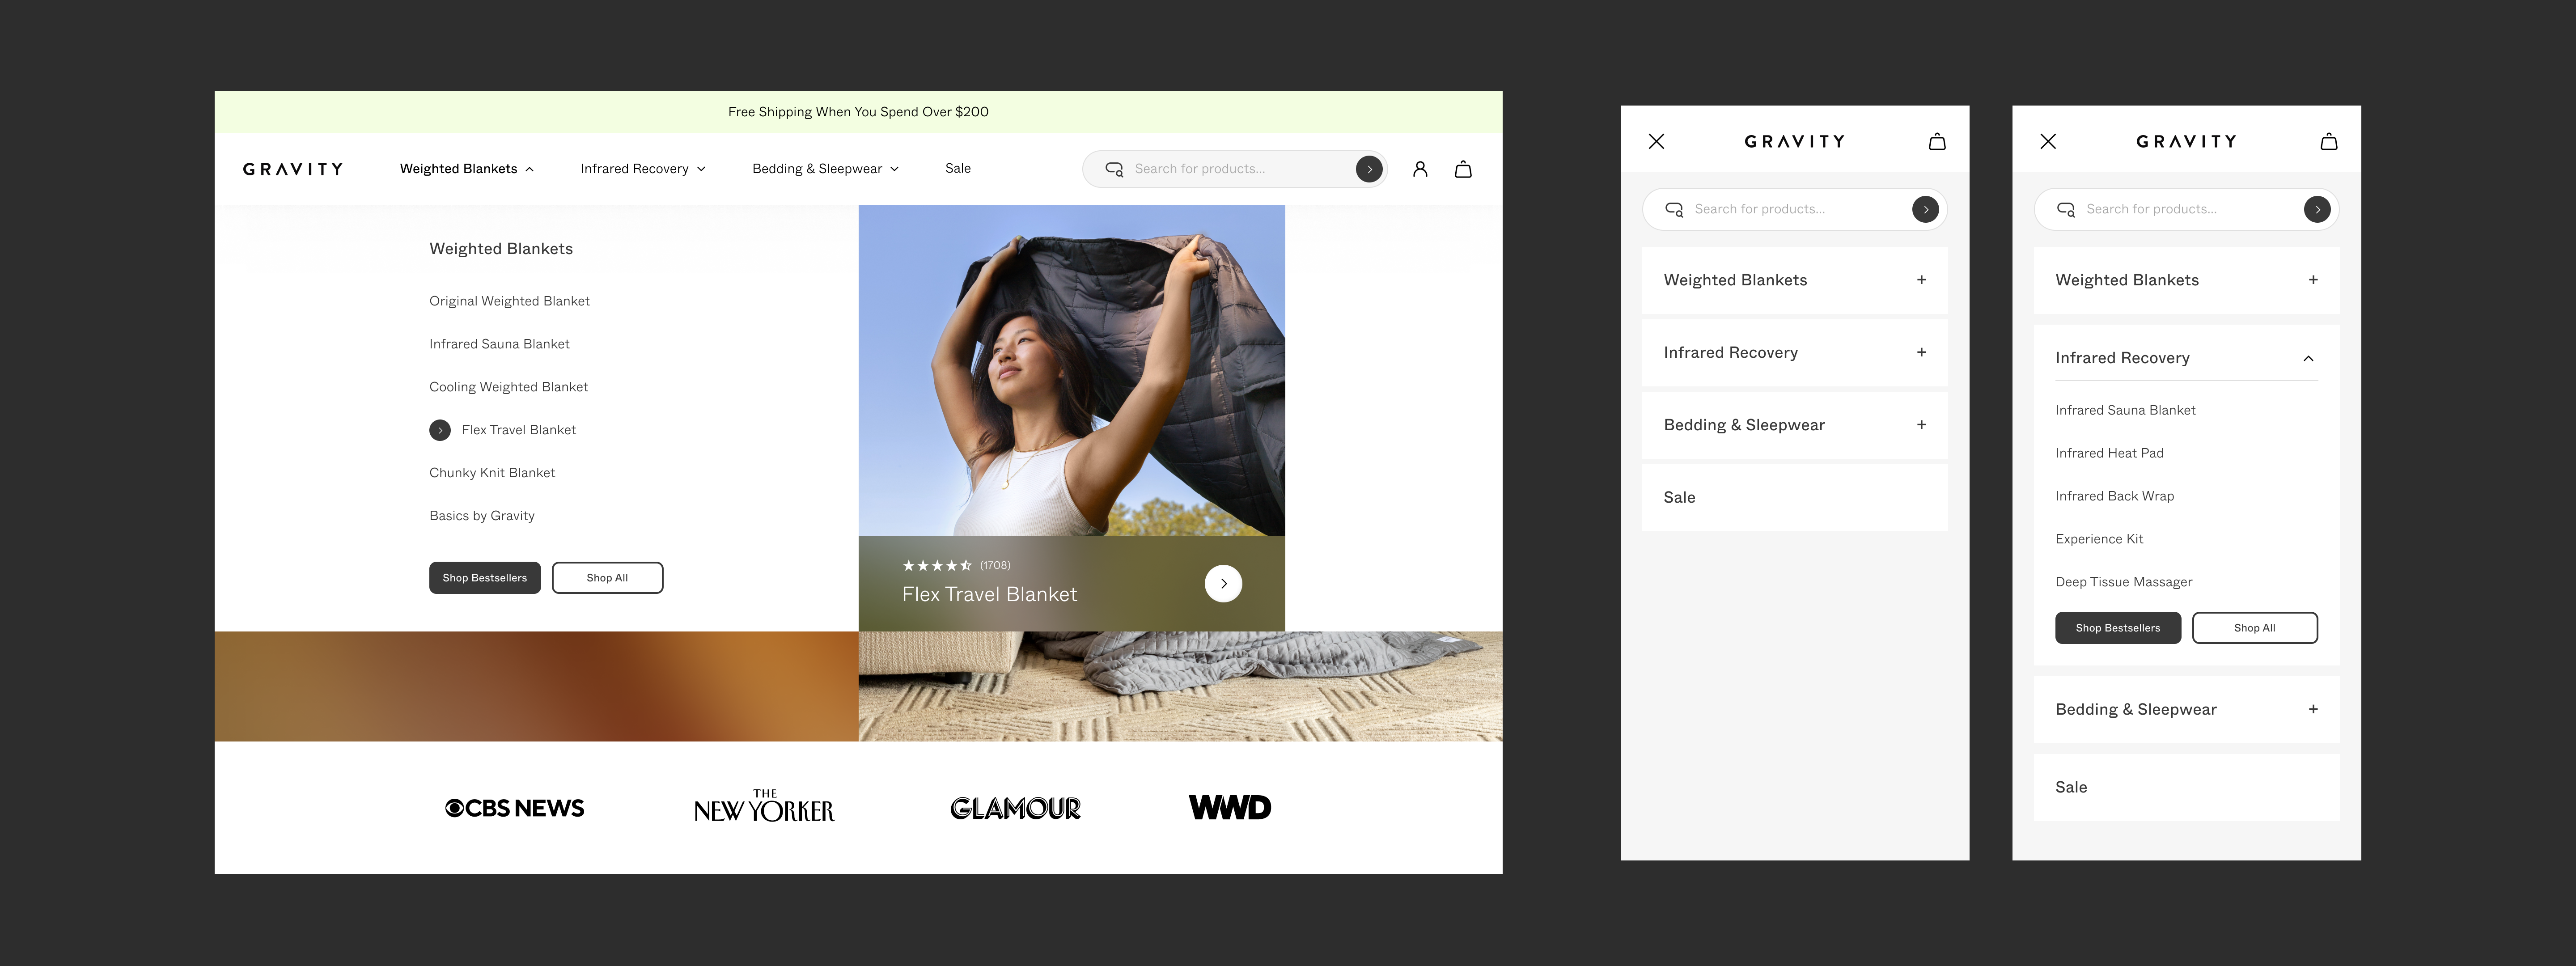The width and height of the screenshot is (2576, 966).
Task: Open Sale in middle mobile menu
Action: point(1795,497)
